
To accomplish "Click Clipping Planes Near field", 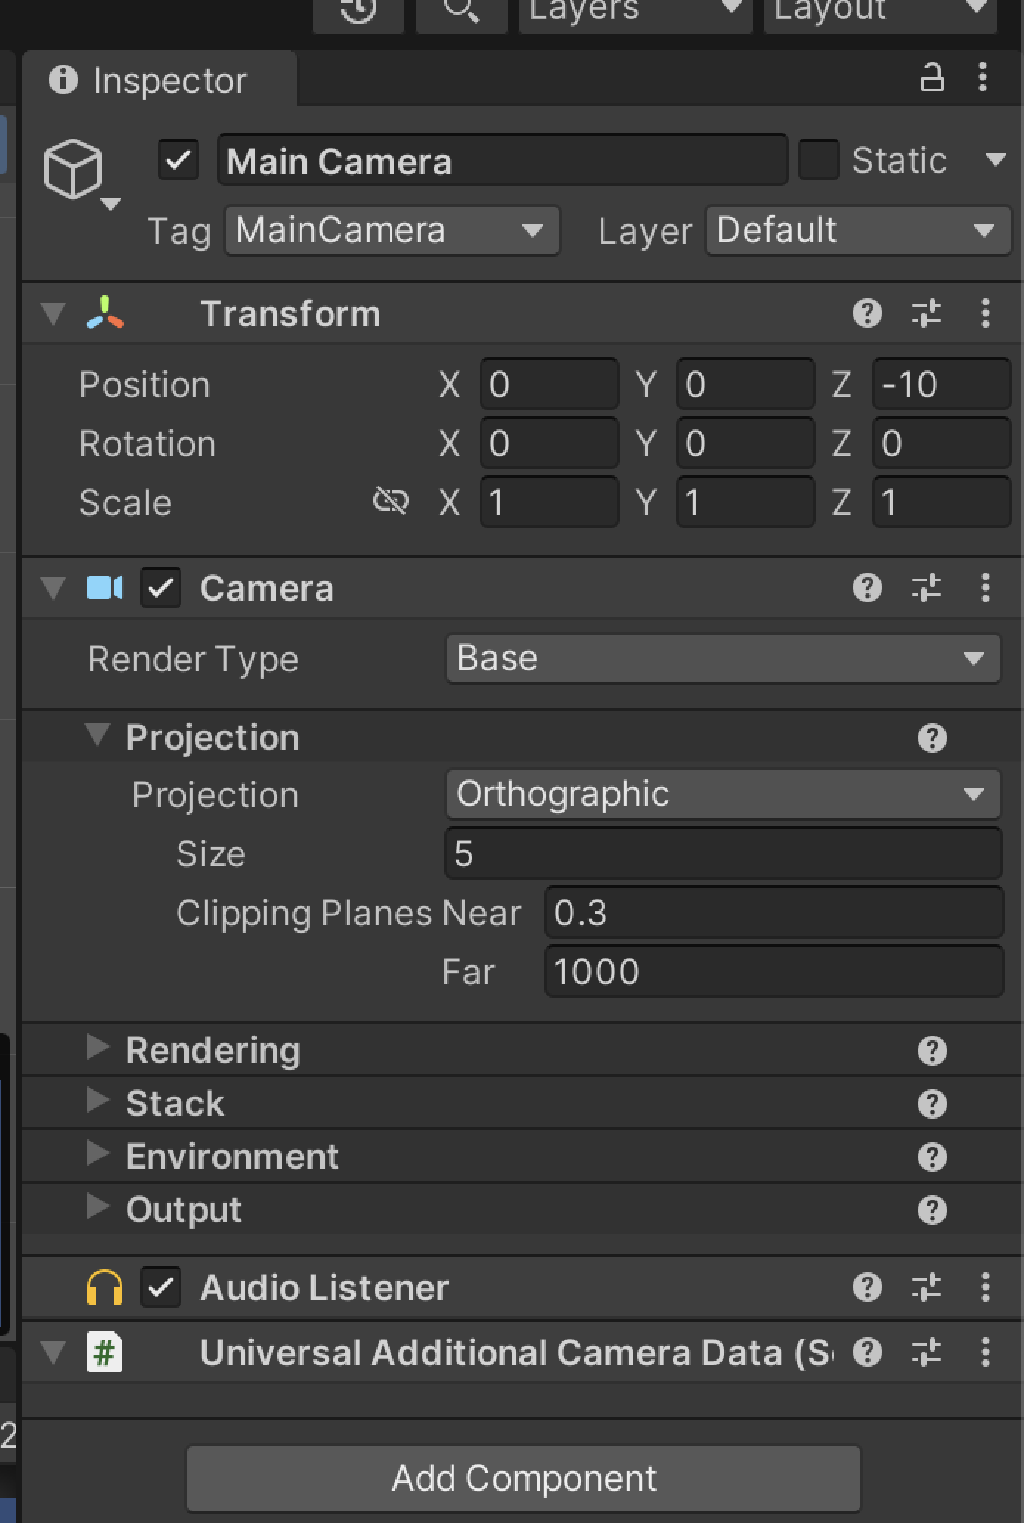I will pyautogui.click(x=774, y=913).
